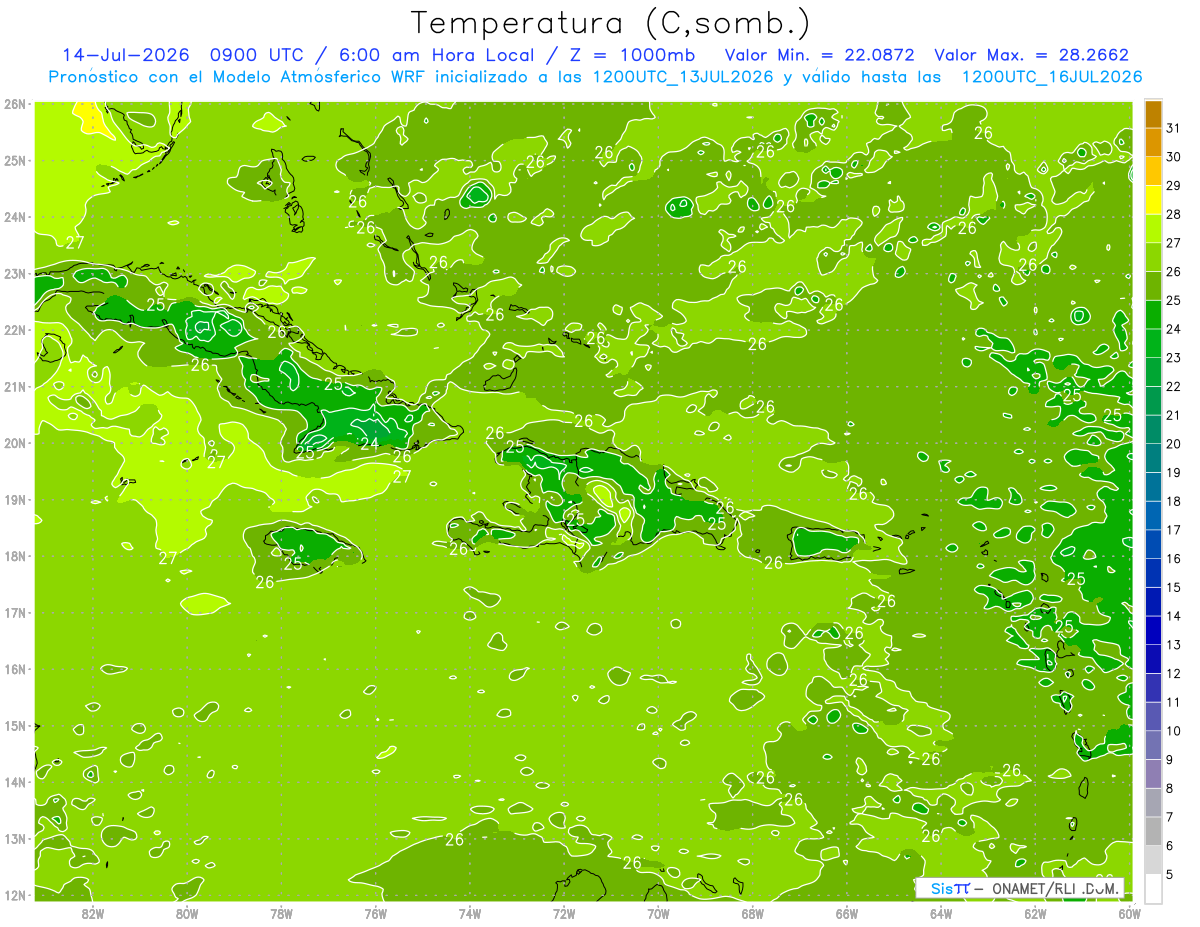
Task: Select the date '14-Jul-2026' in header
Action: coord(126,55)
